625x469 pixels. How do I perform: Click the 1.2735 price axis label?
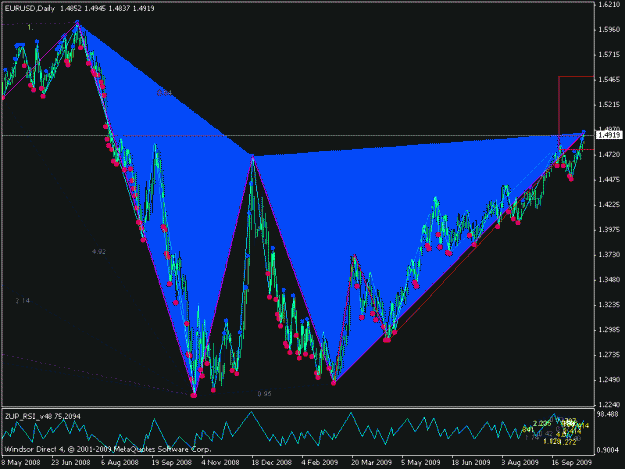(x=609, y=354)
